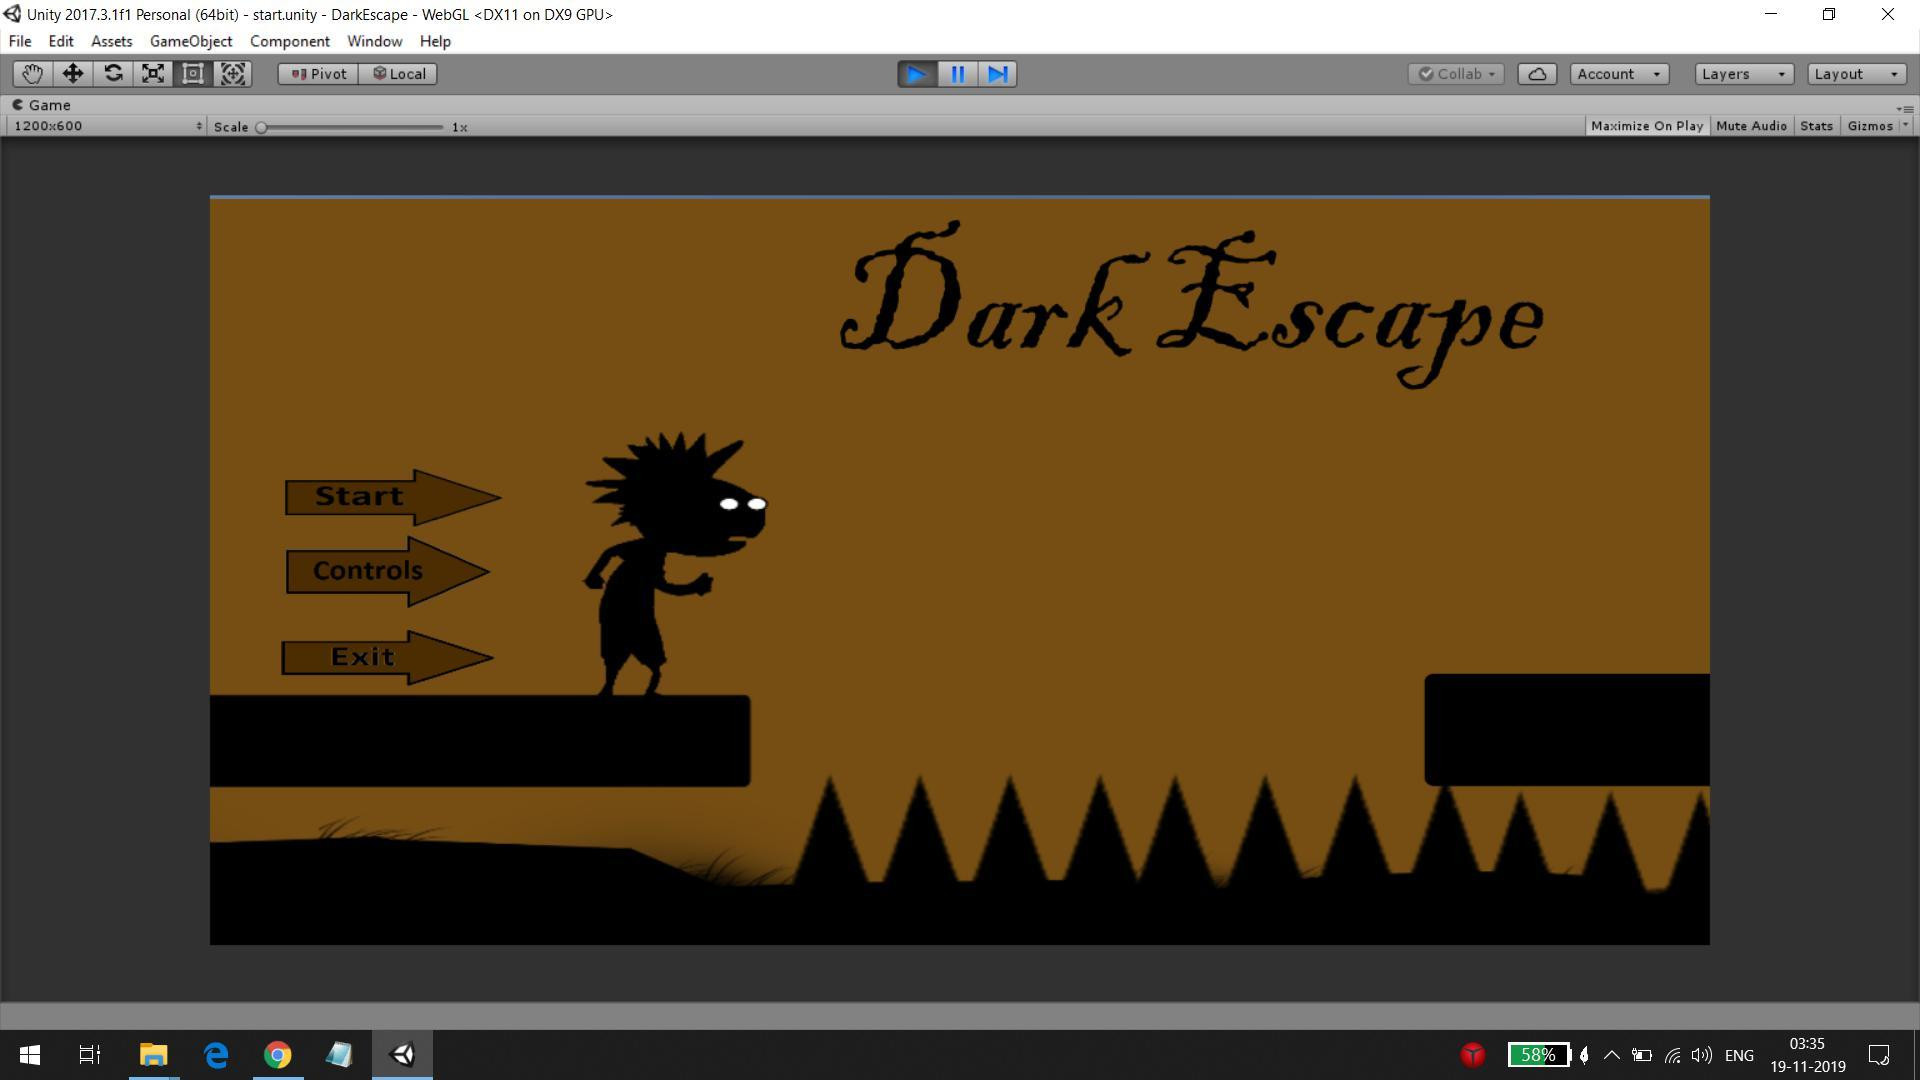Open Windows Start menu
1920x1080 pixels.
click(30, 1055)
